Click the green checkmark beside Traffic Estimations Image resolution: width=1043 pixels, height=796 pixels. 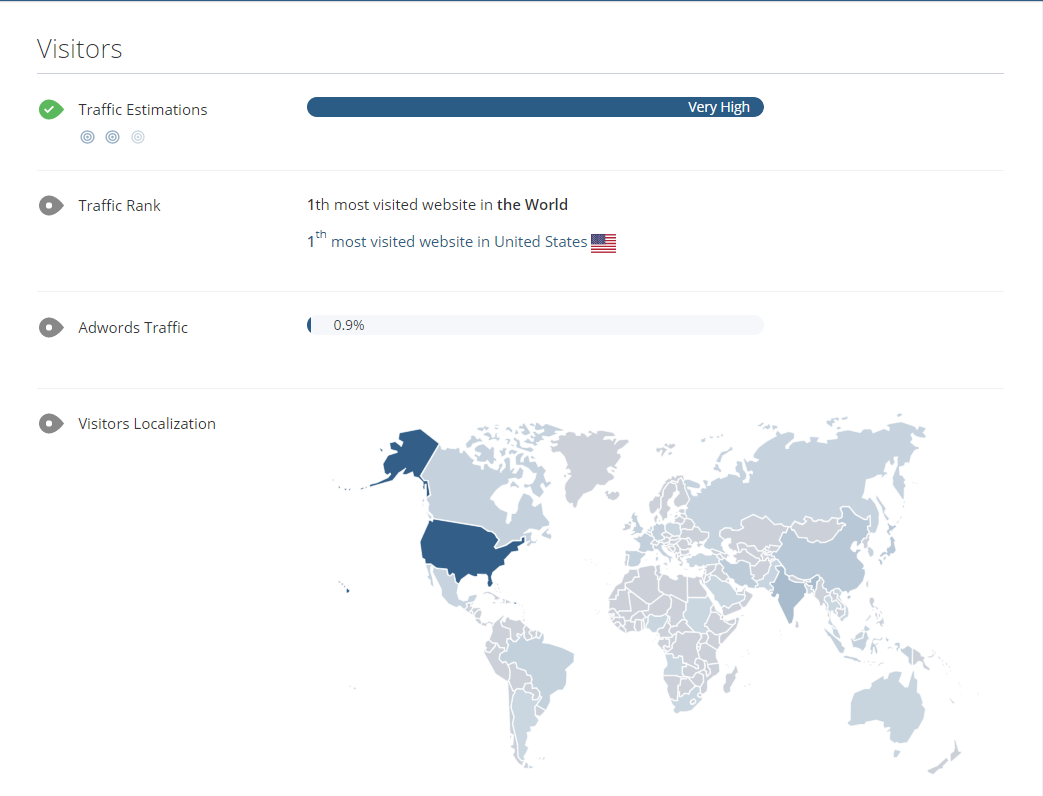click(51, 110)
